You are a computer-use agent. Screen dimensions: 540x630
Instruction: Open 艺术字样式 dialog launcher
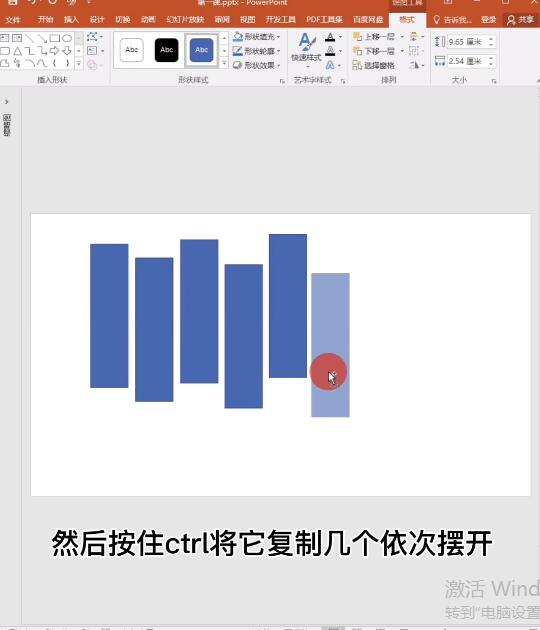pyautogui.click(x=343, y=81)
